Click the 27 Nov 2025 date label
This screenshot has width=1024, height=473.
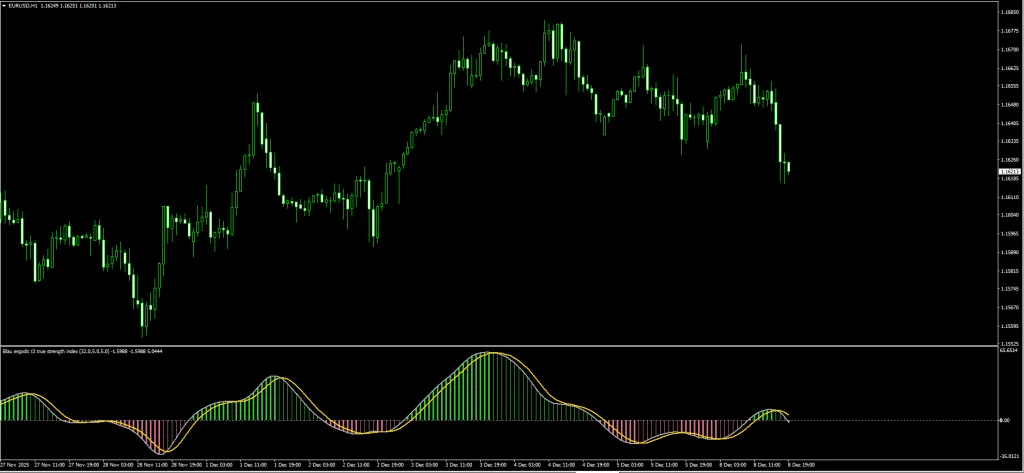click(16, 465)
